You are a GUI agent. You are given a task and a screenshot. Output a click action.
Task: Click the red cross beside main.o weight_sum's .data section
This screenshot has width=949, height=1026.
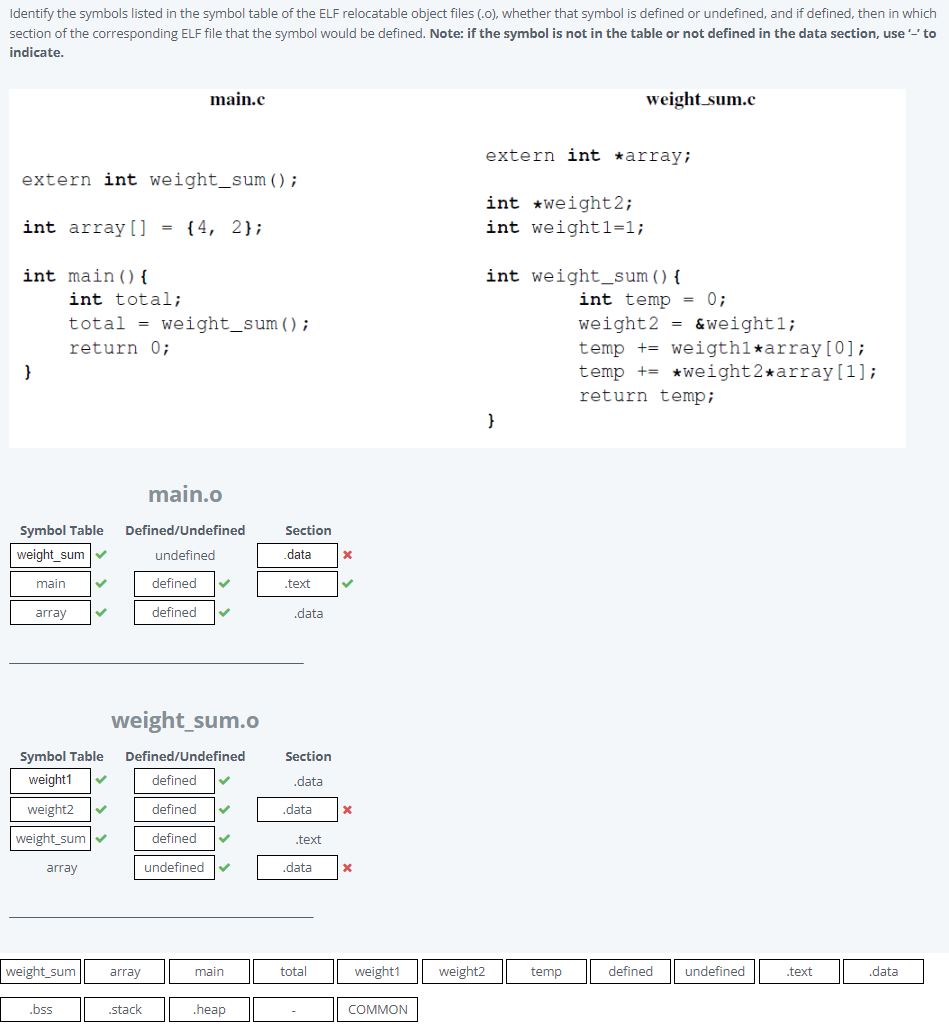[348, 555]
